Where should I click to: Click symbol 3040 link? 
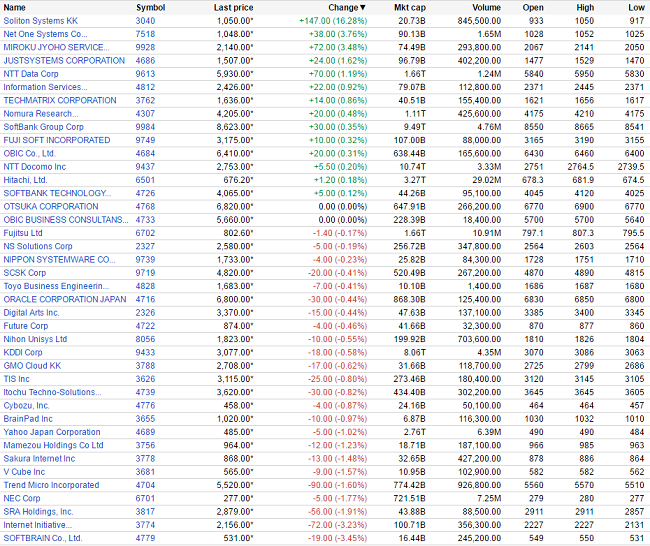(x=145, y=21)
